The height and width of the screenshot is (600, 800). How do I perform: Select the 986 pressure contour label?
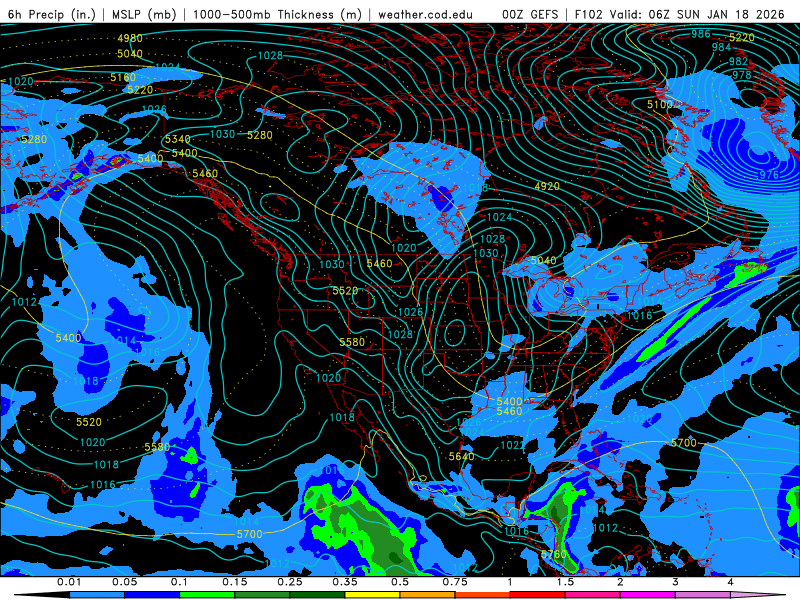point(701,34)
